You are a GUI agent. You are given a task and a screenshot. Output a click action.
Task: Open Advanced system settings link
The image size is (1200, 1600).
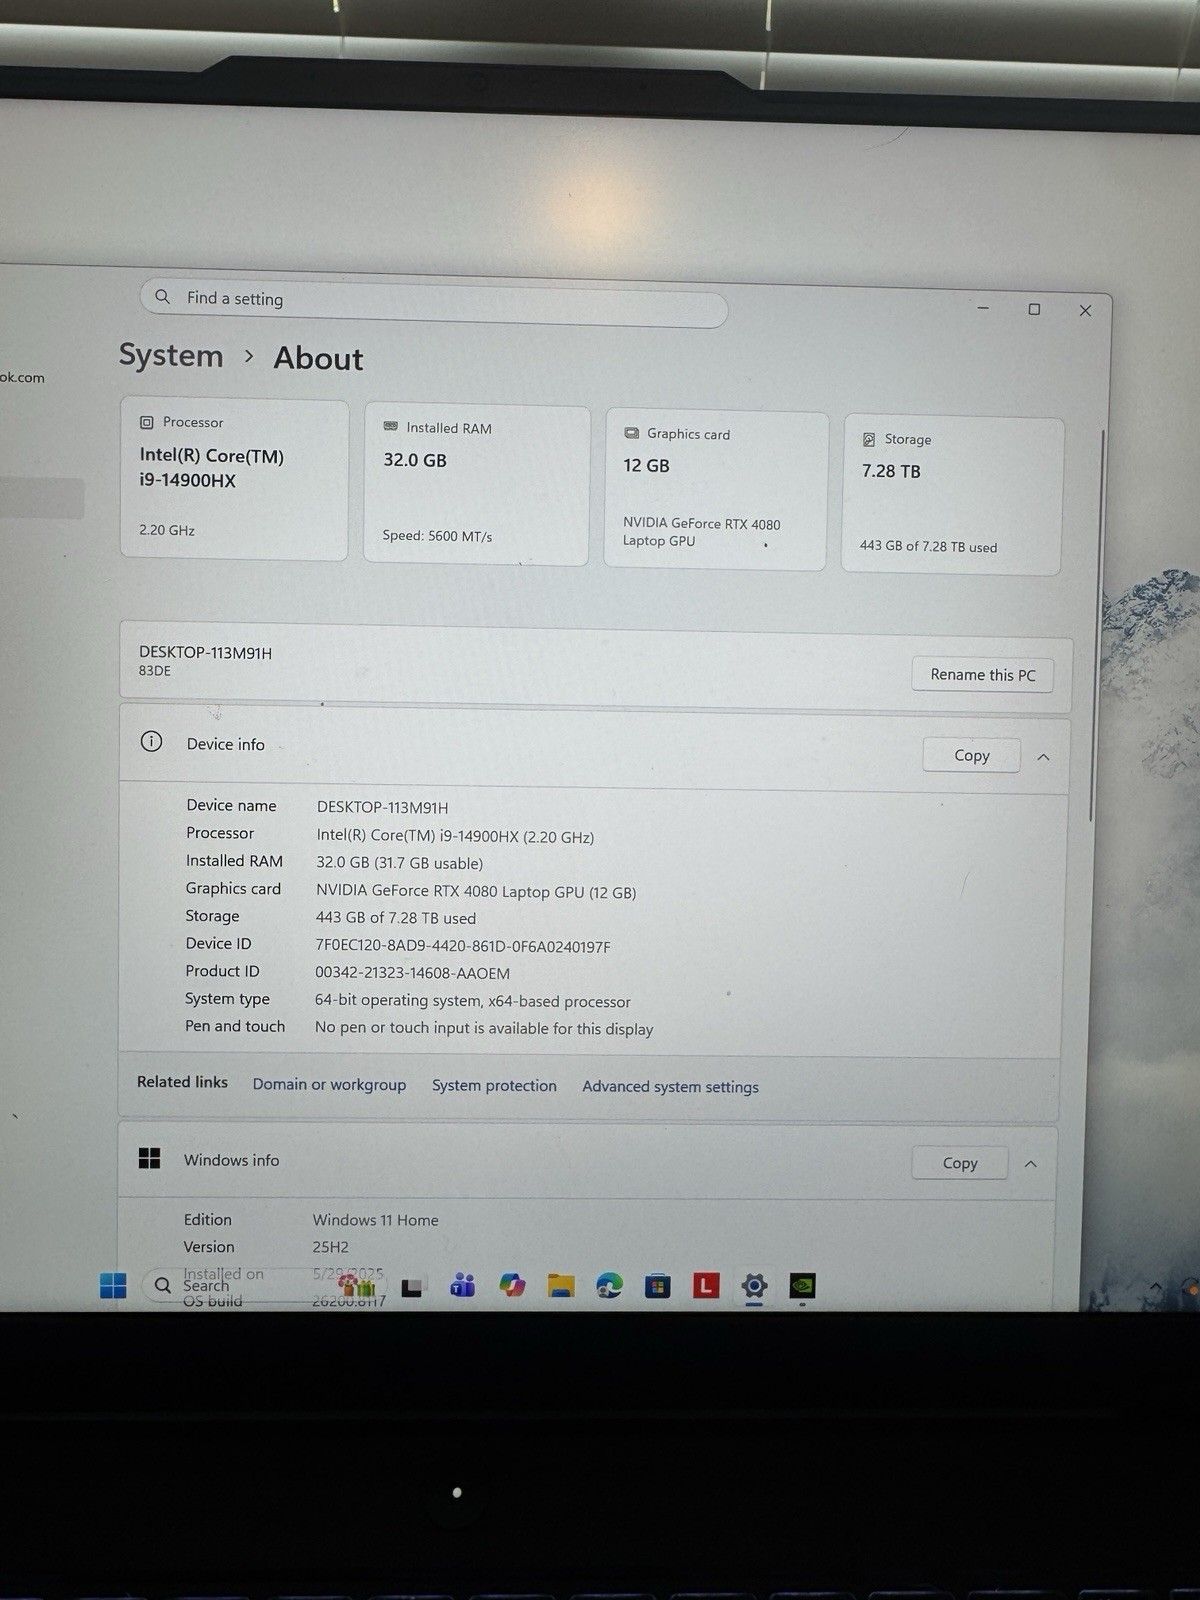[x=670, y=1087]
